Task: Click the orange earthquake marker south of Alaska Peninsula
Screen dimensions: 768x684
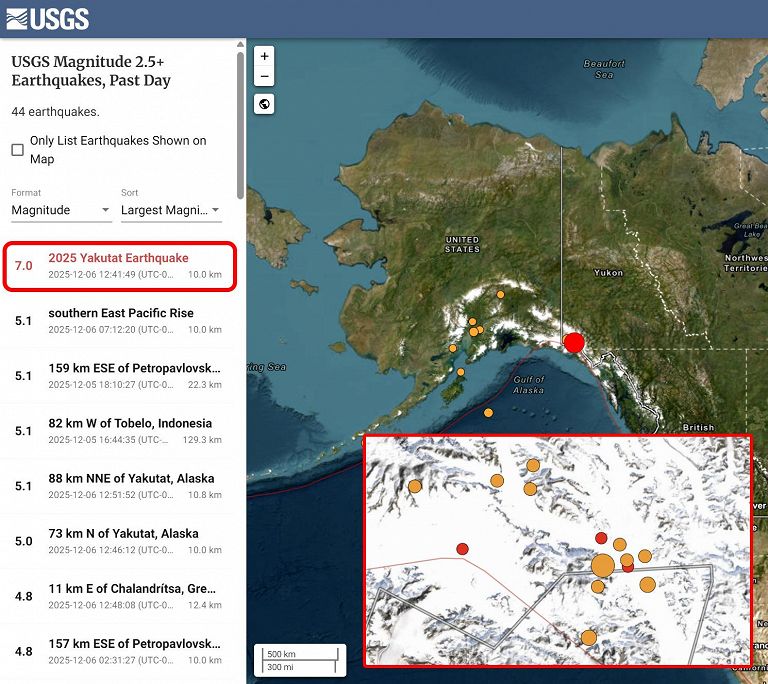Action: click(488, 412)
